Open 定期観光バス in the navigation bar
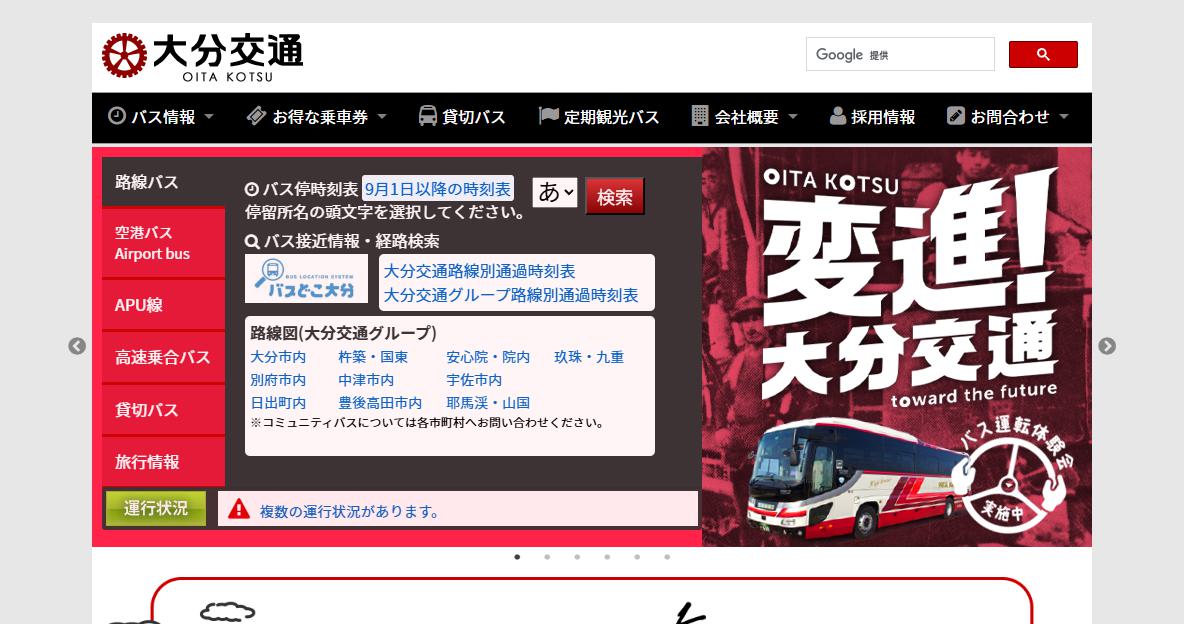 point(600,117)
